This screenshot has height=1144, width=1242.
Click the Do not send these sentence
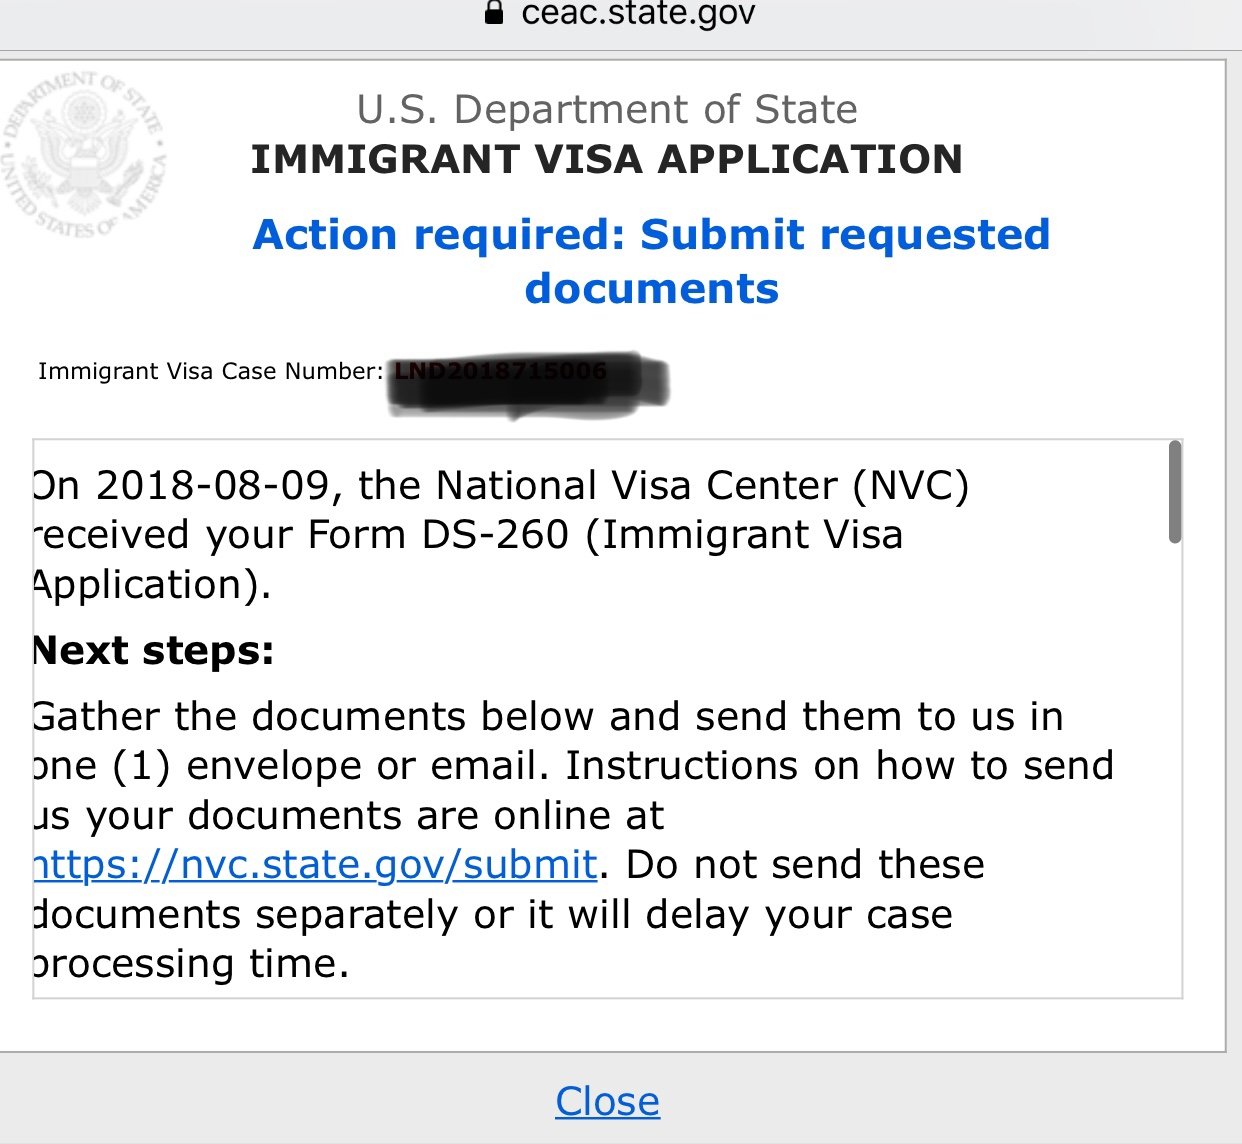pos(805,864)
